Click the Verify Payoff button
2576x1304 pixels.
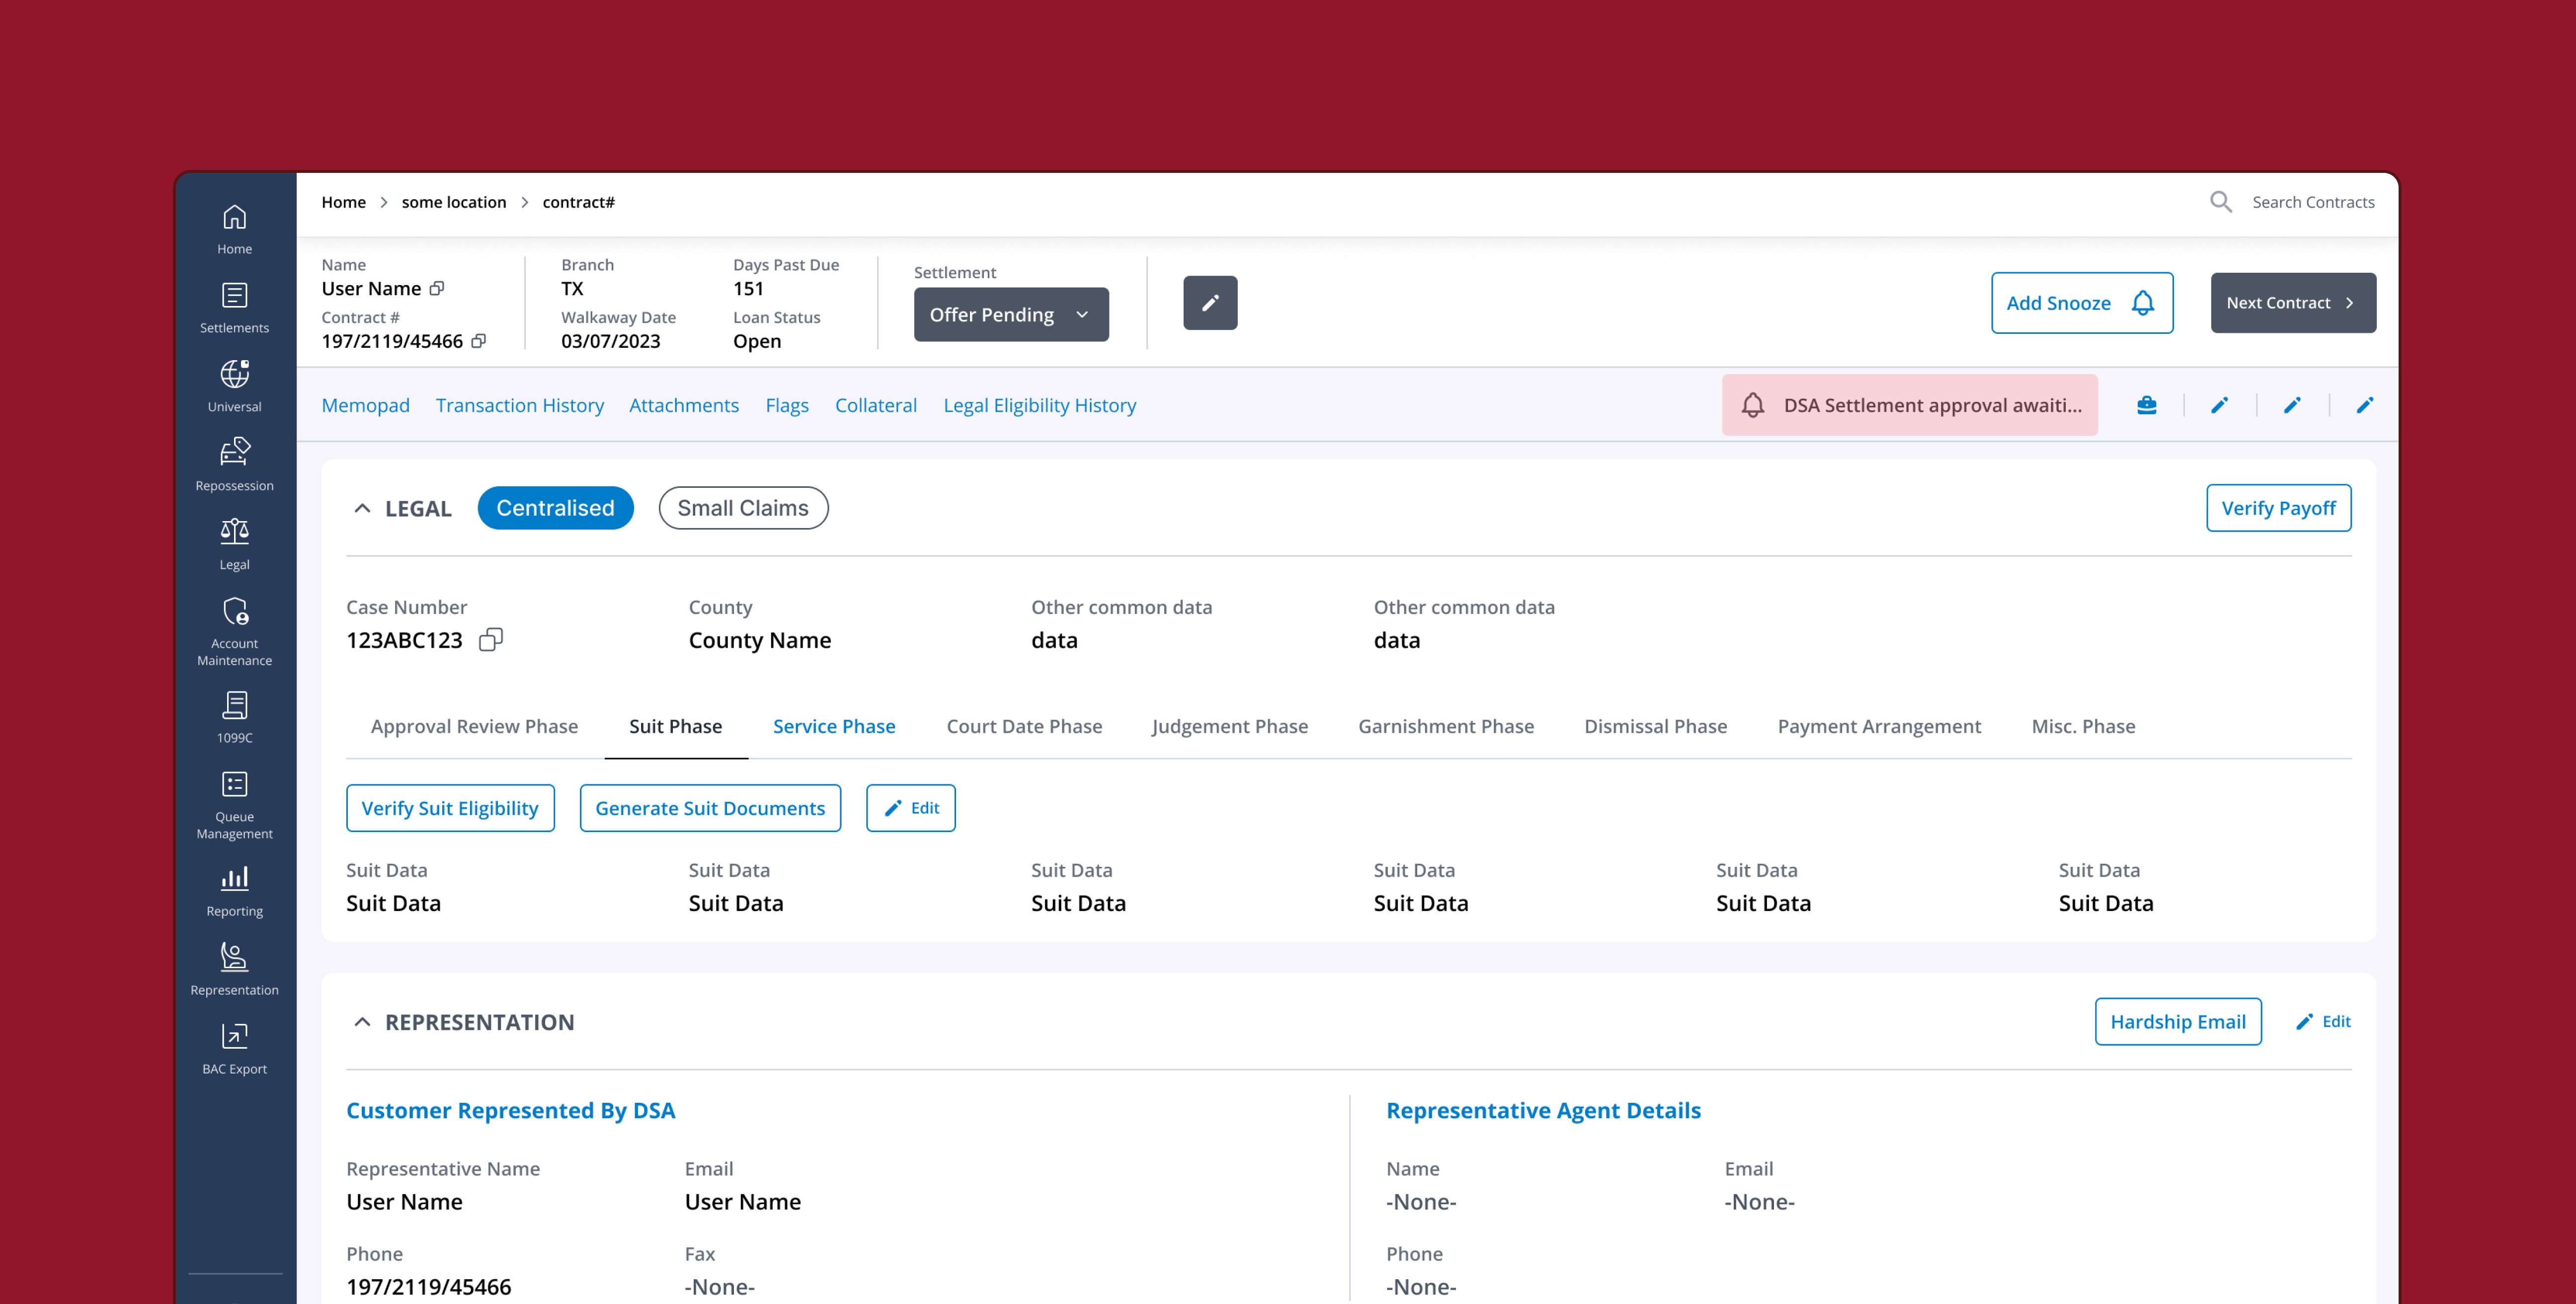(2278, 507)
